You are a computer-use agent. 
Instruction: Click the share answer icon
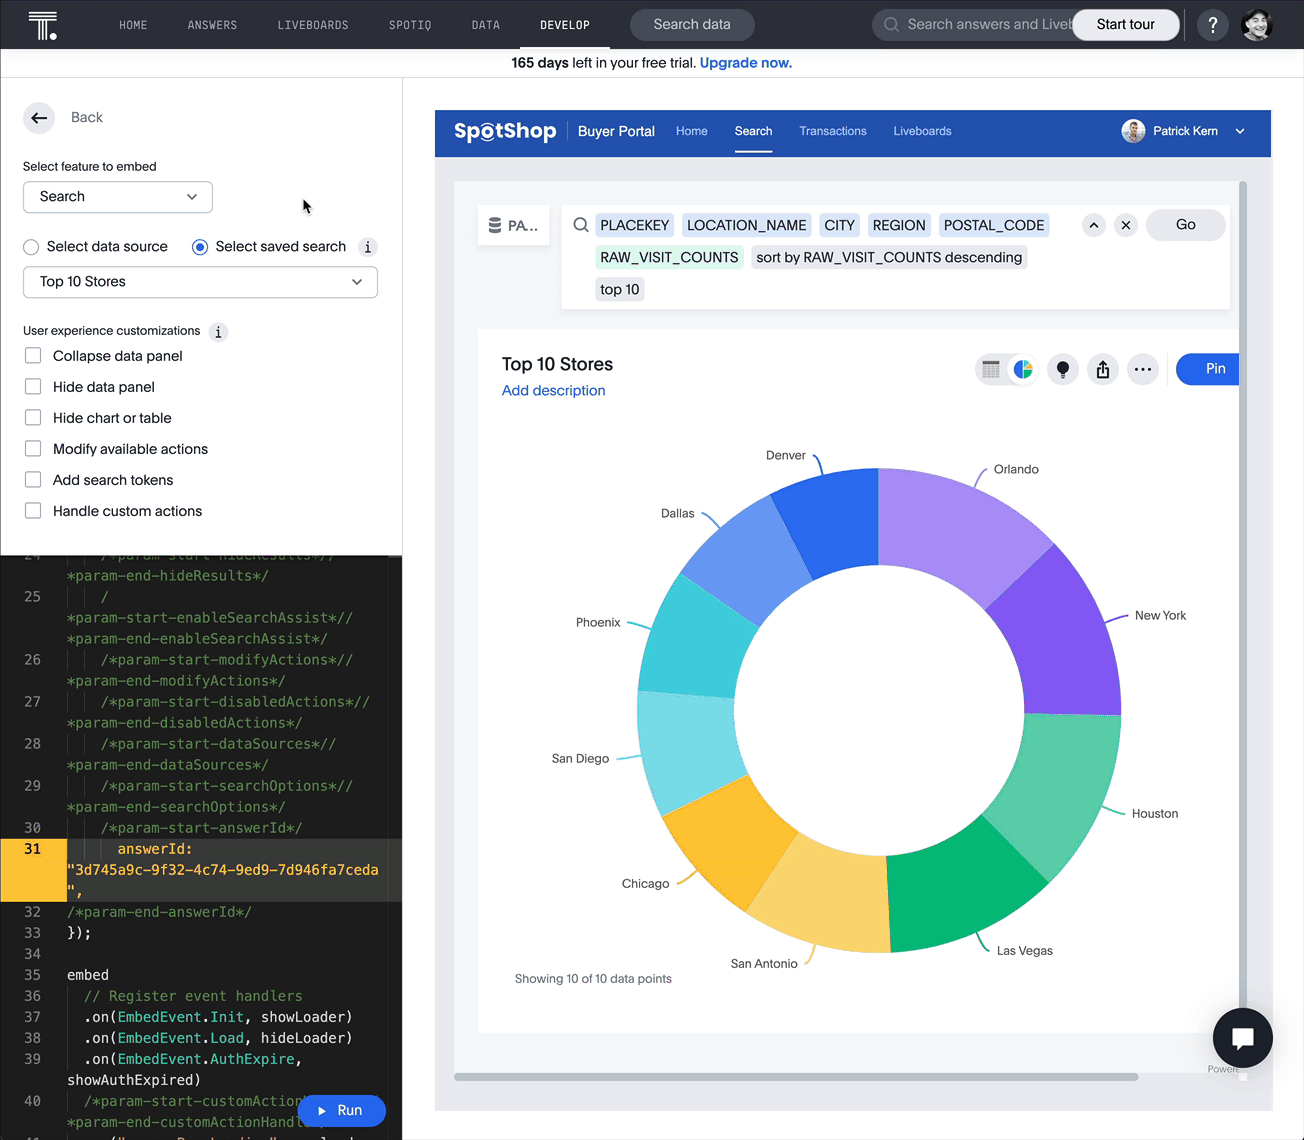[x=1102, y=369]
